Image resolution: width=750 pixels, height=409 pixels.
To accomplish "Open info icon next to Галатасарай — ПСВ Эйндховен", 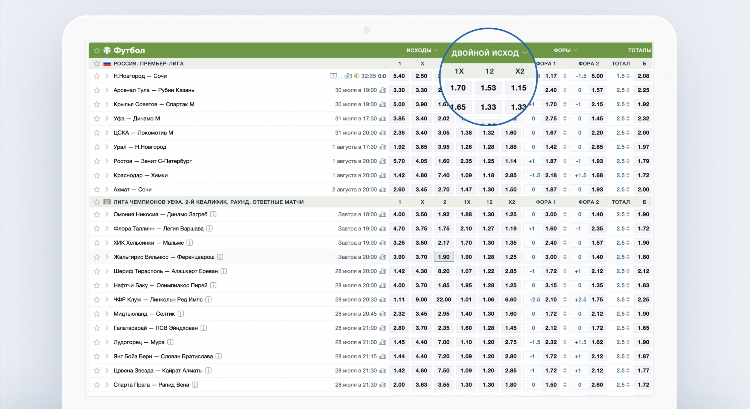I will pos(204,328).
